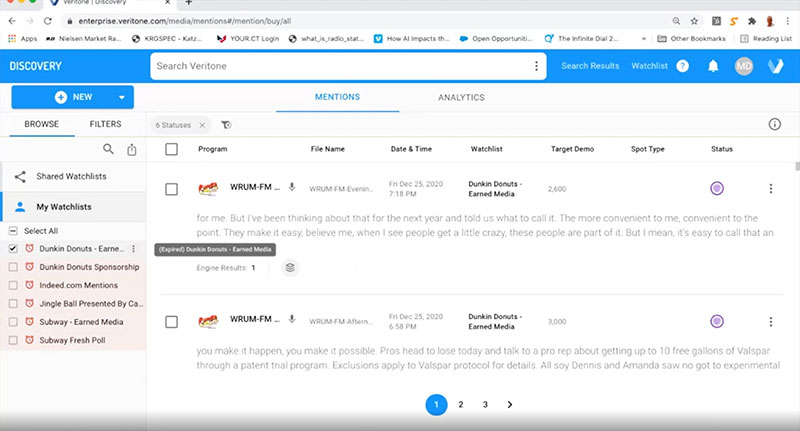Click the DISCOVERY app title
800x431 pixels.
pyautogui.click(x=36, y=66)
